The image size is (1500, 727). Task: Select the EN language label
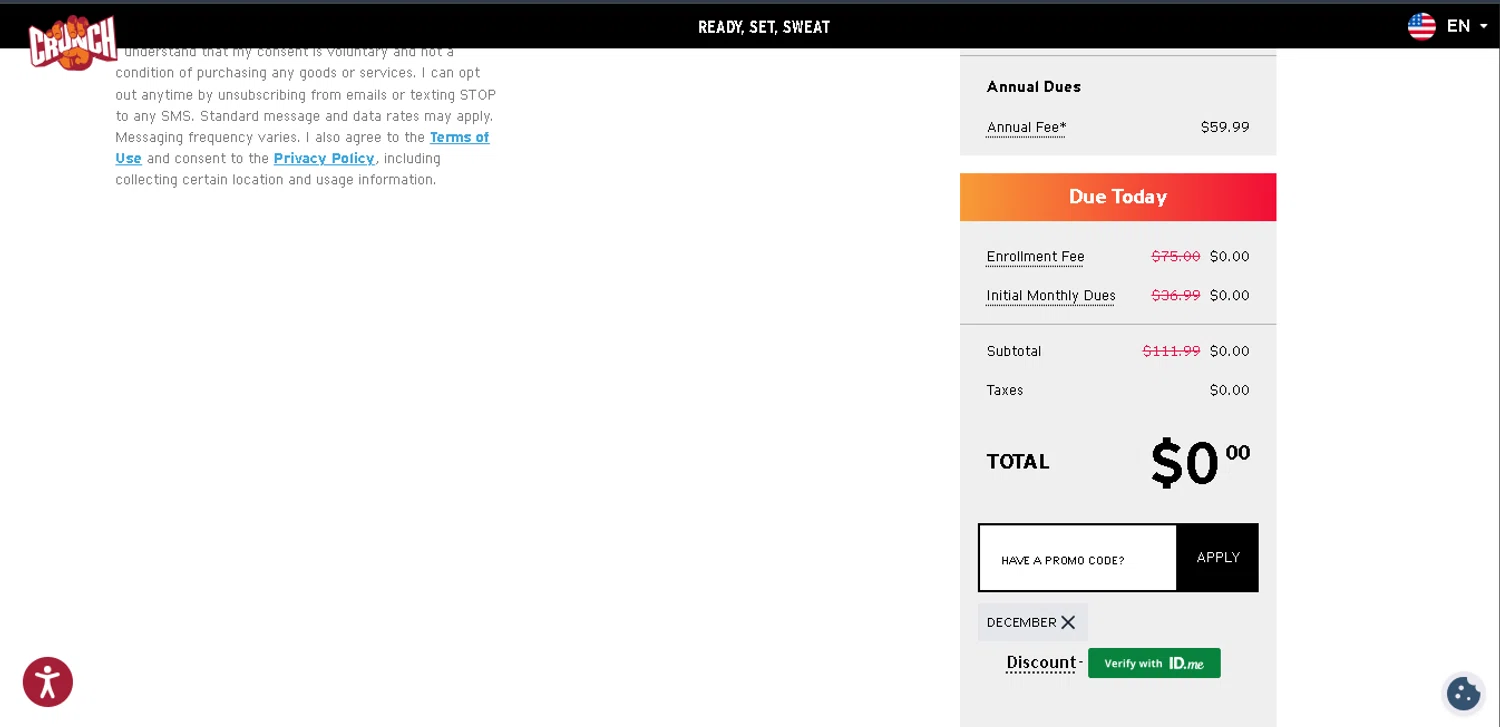pos(1458,27)
